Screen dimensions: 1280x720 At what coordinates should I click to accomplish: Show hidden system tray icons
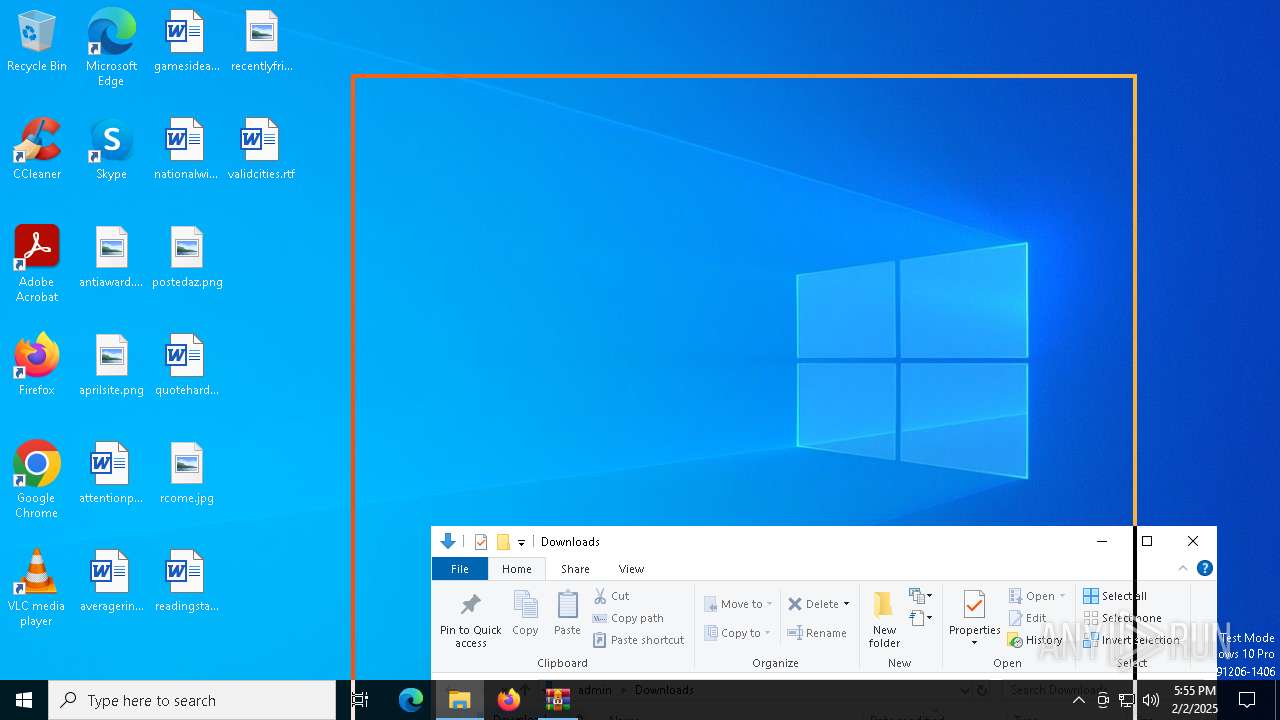click(x=1079, y=700)
